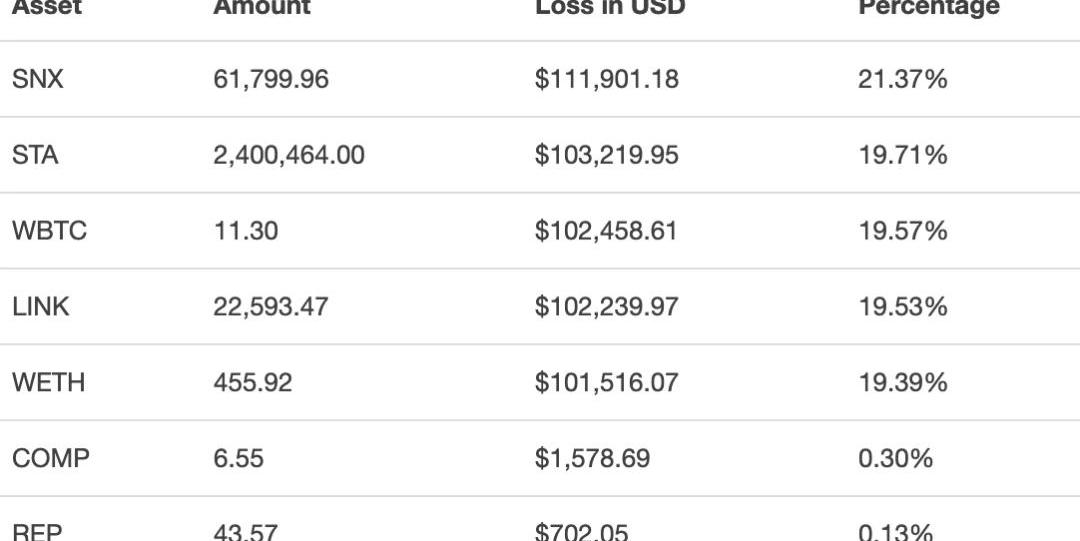Viewport: 1080px width, 541px height.
Task: Click the WETH amount 455.92
Action: [253, 383]
